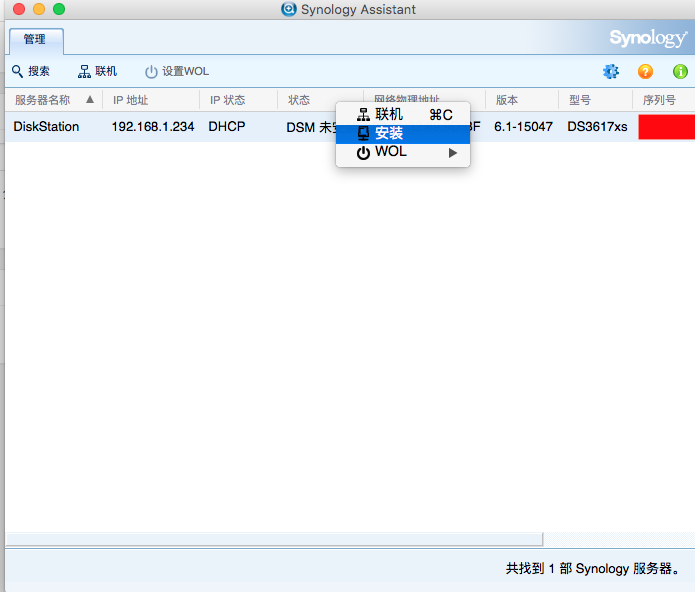Sort by IP 状态 column header
695x592 pixels.
[x=238, y=100]
